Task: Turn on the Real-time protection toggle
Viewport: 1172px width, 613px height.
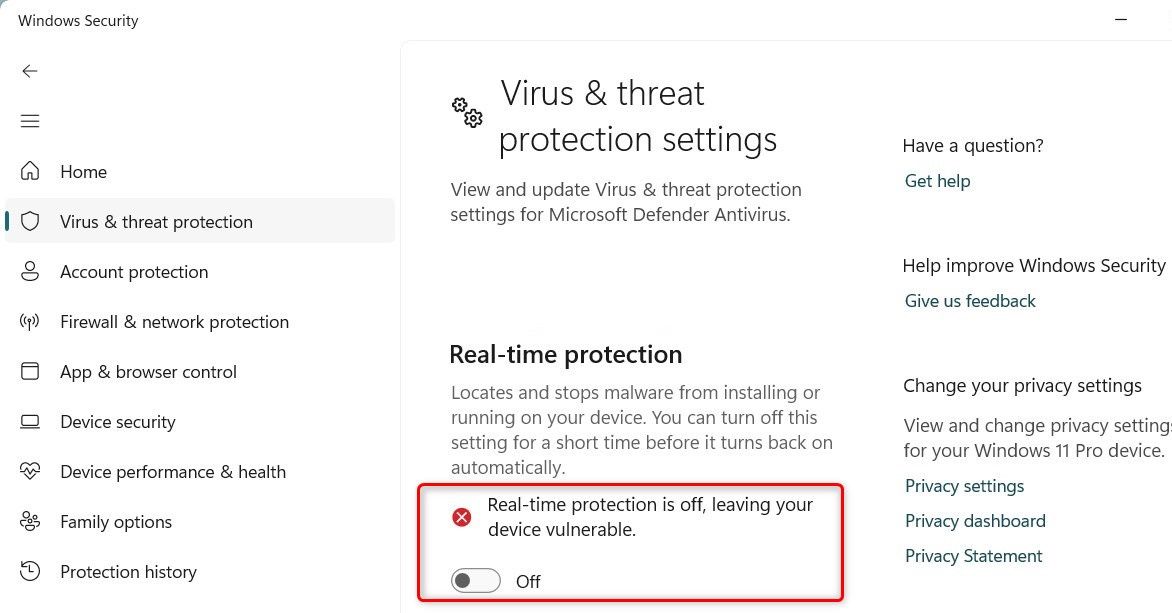Action: (475, 581)
